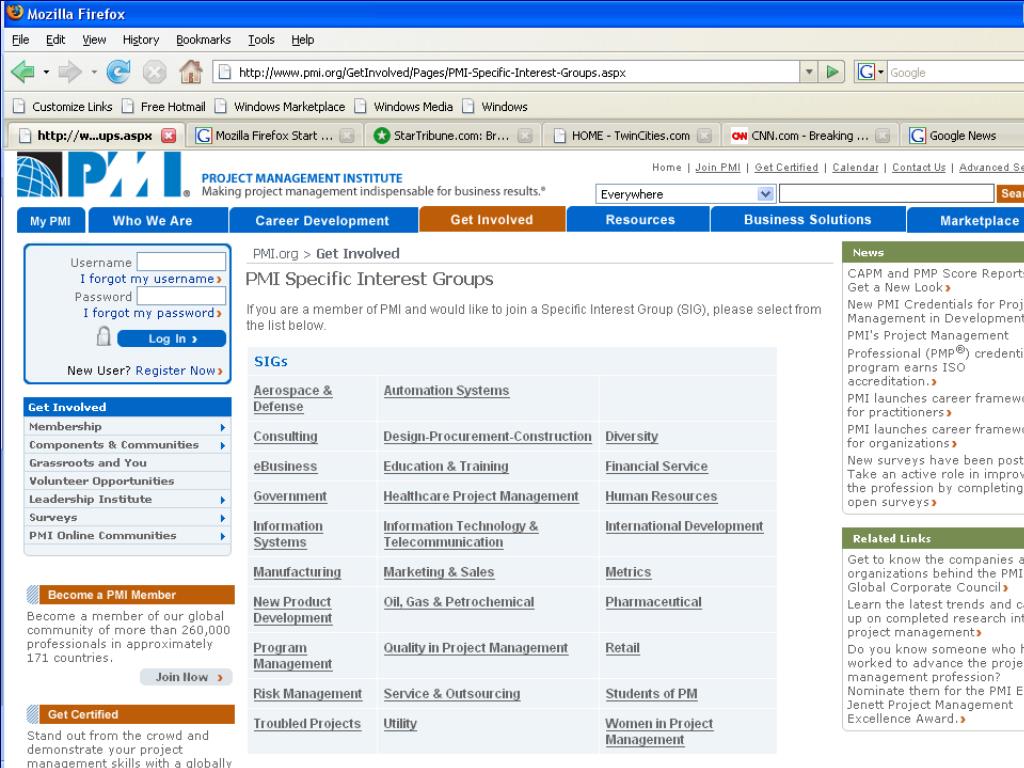Screen dimensions: 1024x768
Task: Click the PMI site search text box
Action: (x=886, y=193)
